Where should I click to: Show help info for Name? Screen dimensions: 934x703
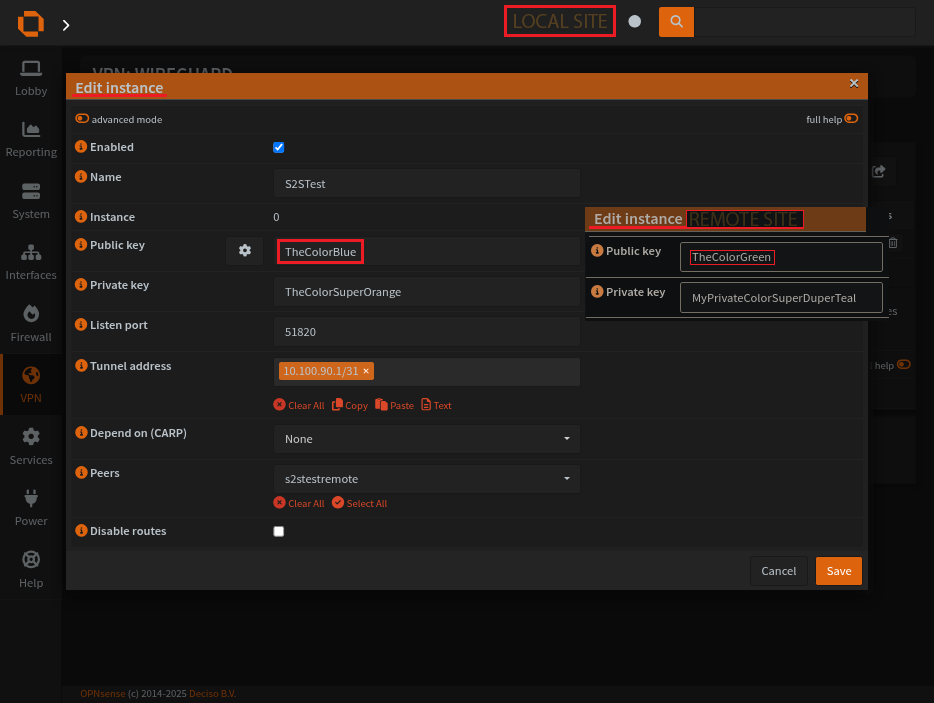81,176
